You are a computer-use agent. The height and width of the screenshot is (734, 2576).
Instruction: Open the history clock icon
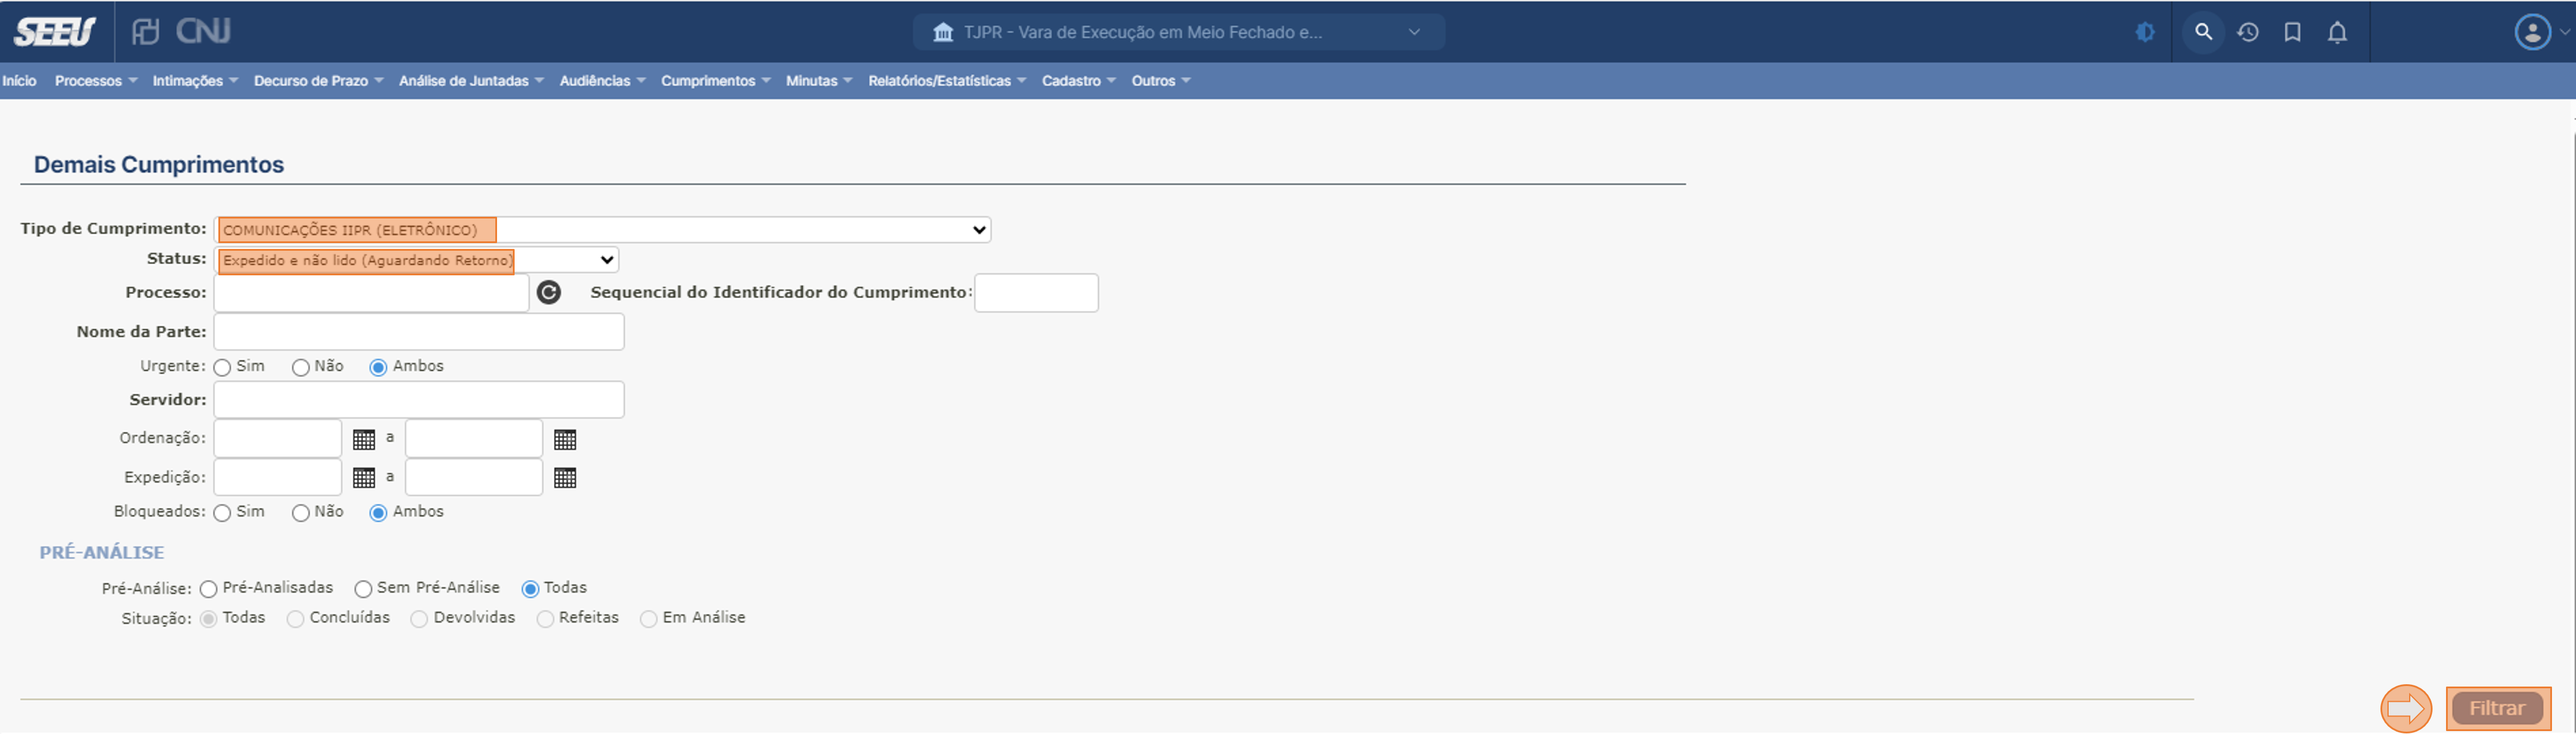tap(2248, 32)
